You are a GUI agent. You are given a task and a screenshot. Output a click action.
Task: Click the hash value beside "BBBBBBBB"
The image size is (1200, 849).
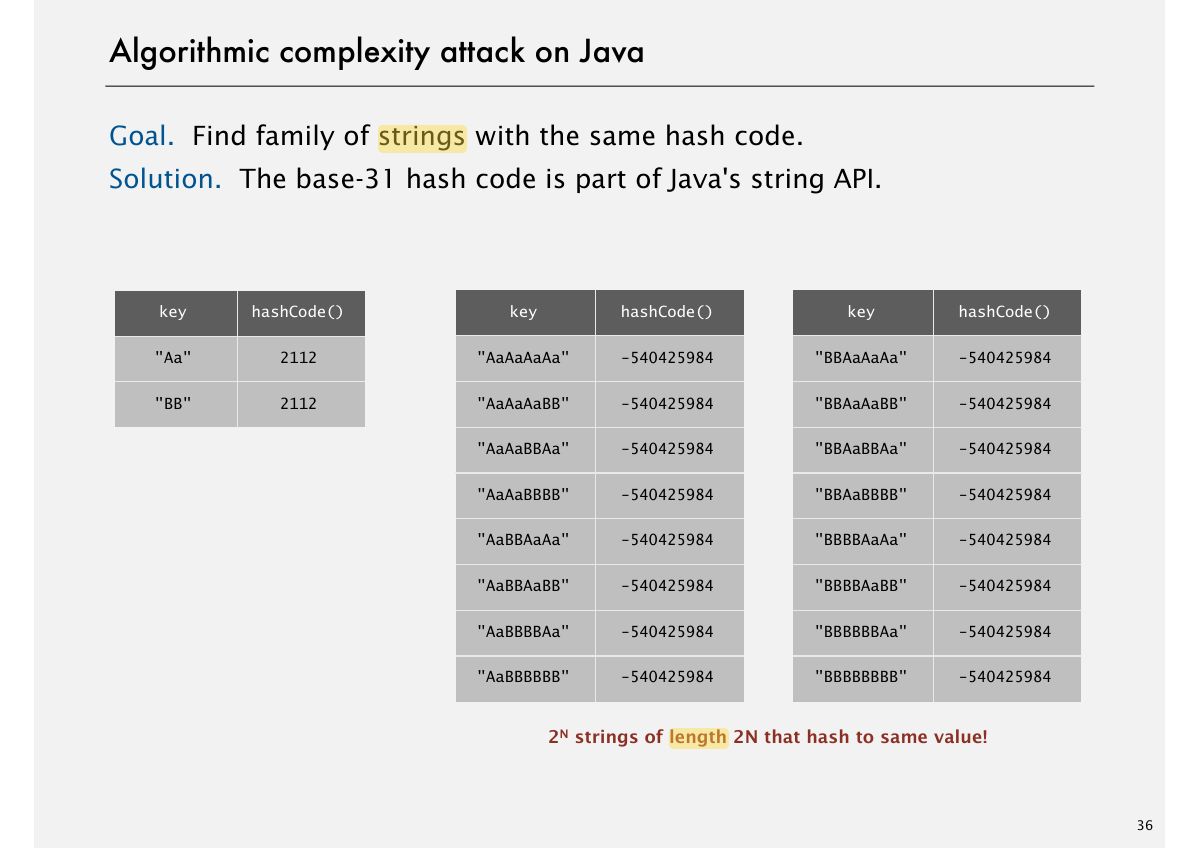pyautogui.click(x=1007, y=678)
